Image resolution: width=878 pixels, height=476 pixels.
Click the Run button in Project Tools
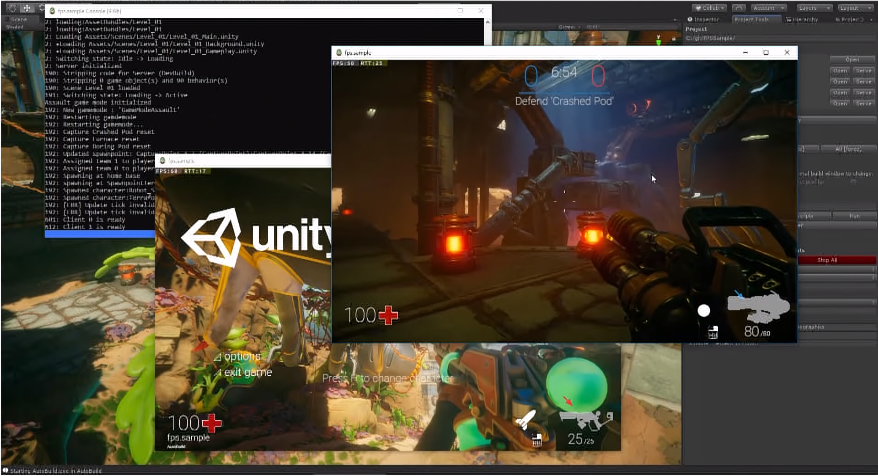tap(854, 216)
